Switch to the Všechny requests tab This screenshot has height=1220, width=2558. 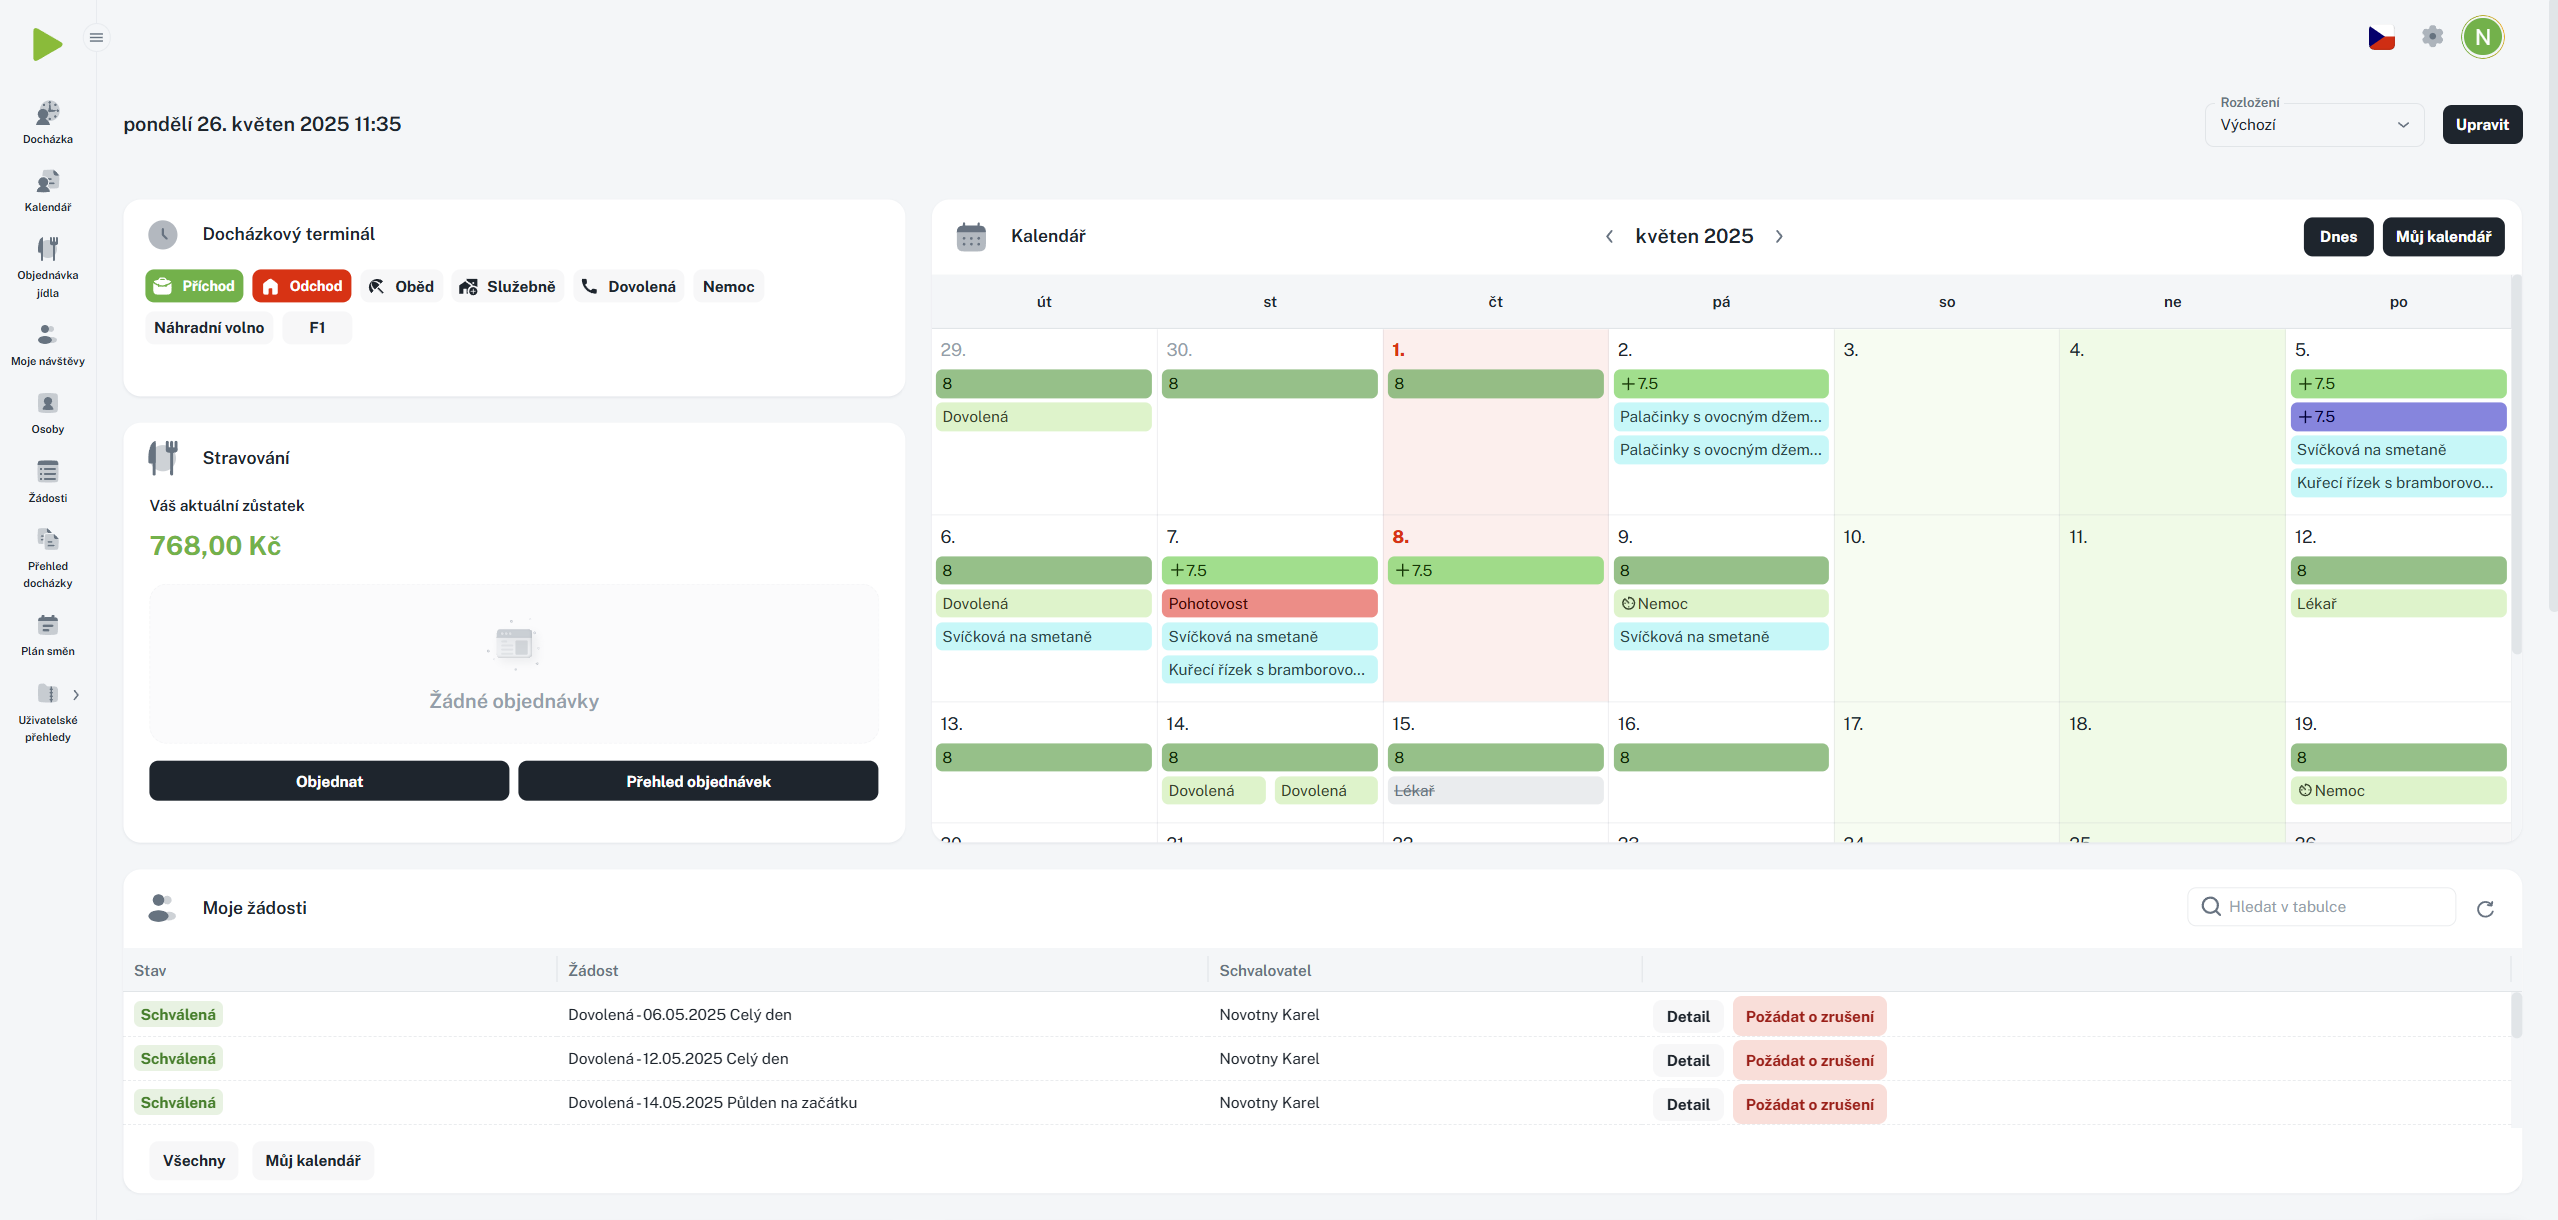click(x=194, y=1160)
